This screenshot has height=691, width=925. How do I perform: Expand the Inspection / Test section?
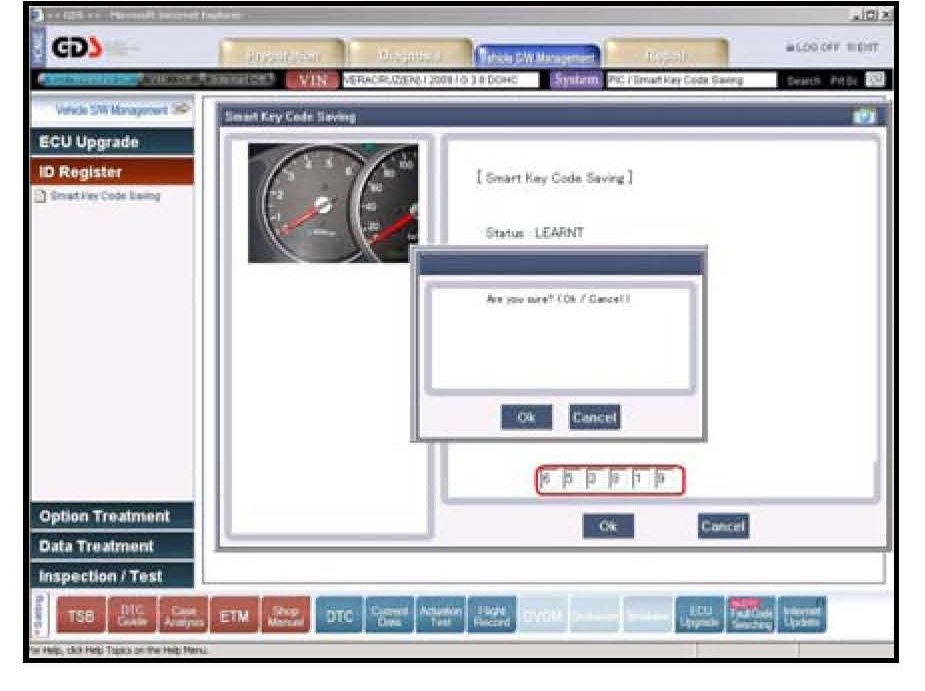click(112, 576)
